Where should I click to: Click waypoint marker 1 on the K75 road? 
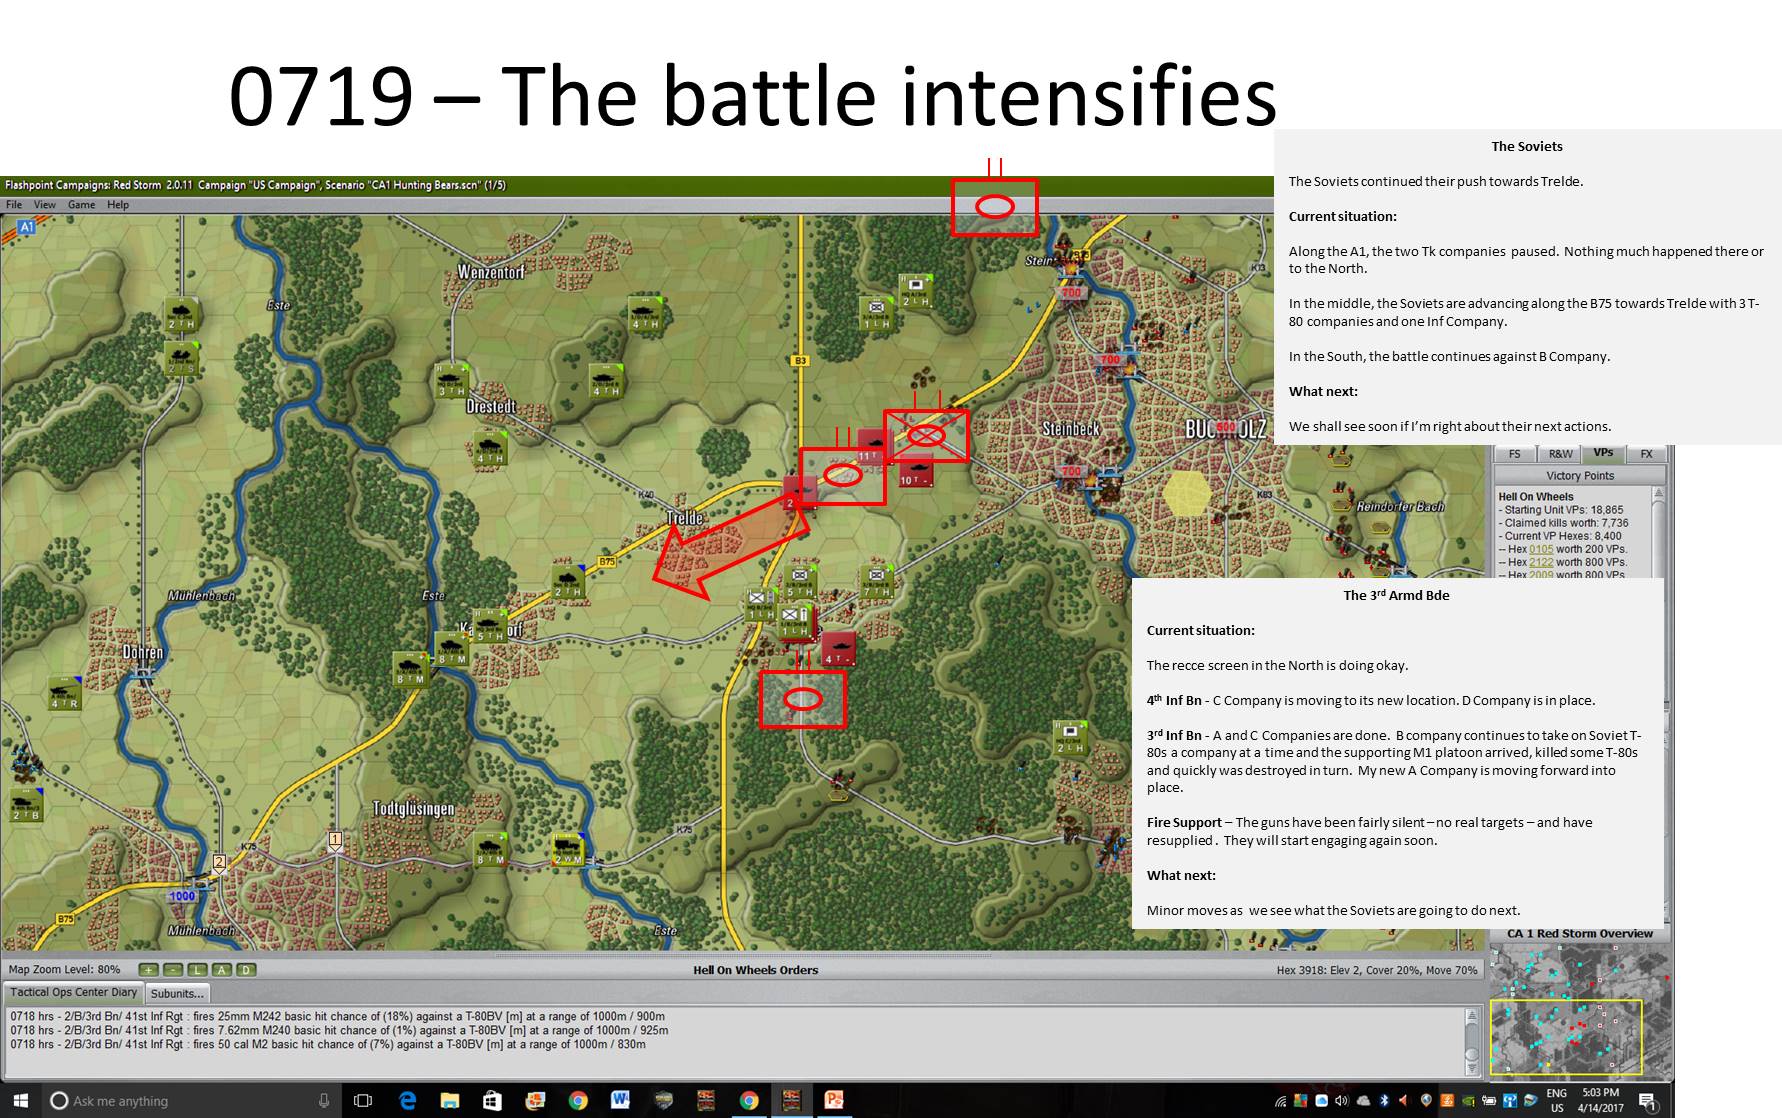pyautogui.click(x=336, y=840)
